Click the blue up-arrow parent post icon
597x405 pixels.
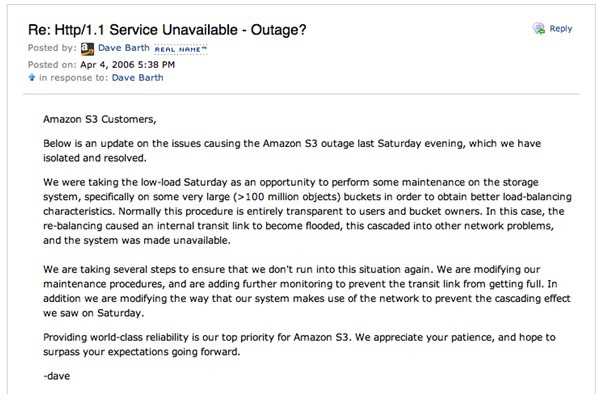[x=32, y=78]
